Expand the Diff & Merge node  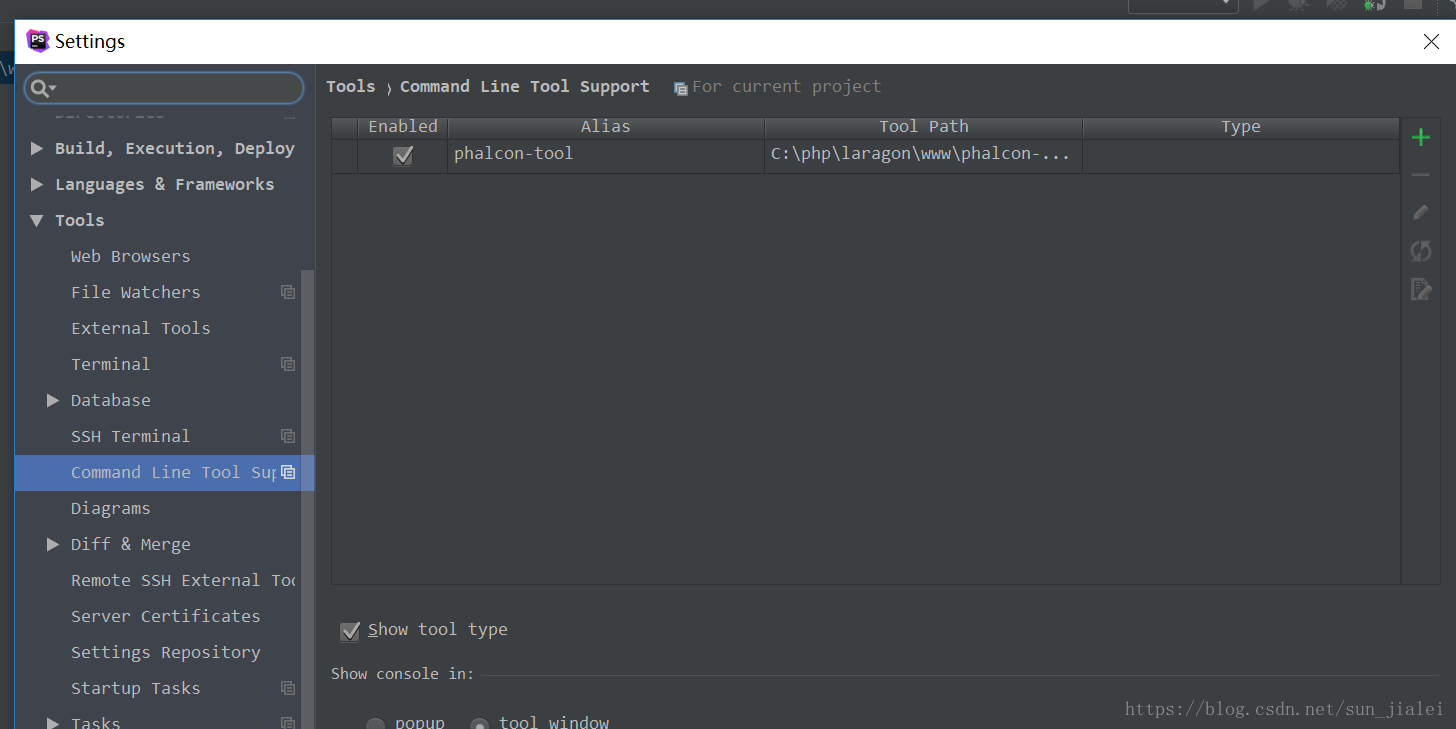[53, 544]
